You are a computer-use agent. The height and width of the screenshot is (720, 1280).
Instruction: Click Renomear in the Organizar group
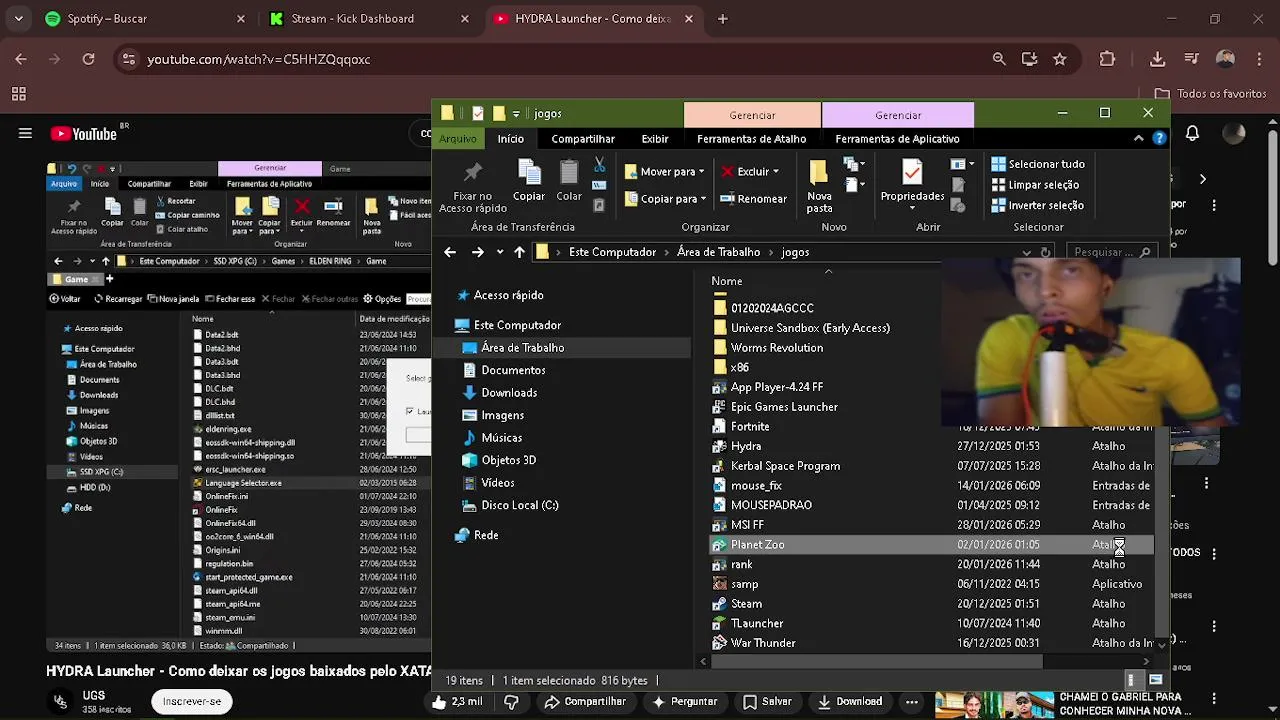pos(753,199)
